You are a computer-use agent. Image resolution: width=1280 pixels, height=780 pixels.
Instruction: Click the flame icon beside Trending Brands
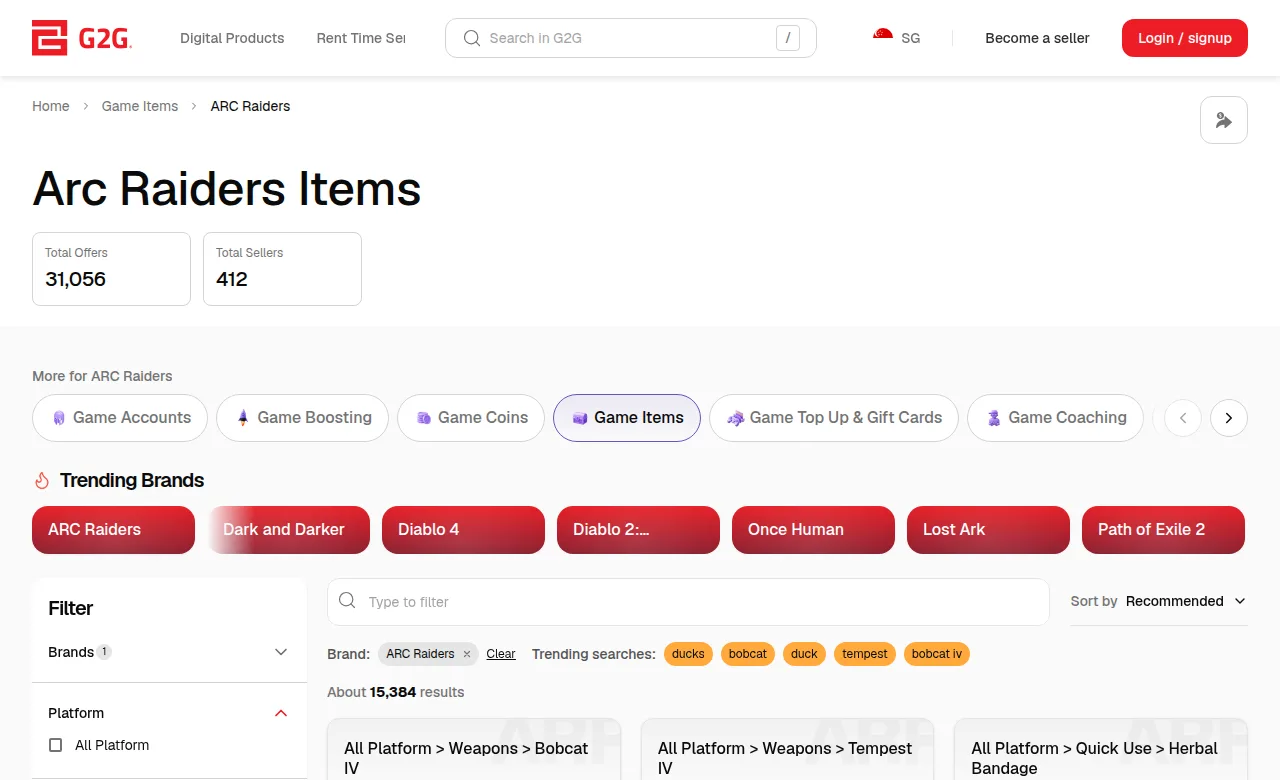click(42, 481)
